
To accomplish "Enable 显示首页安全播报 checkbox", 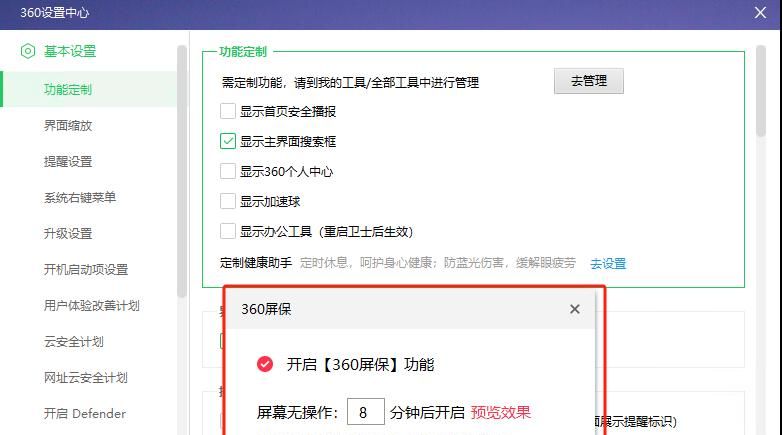I will click(x=228, y=111).
